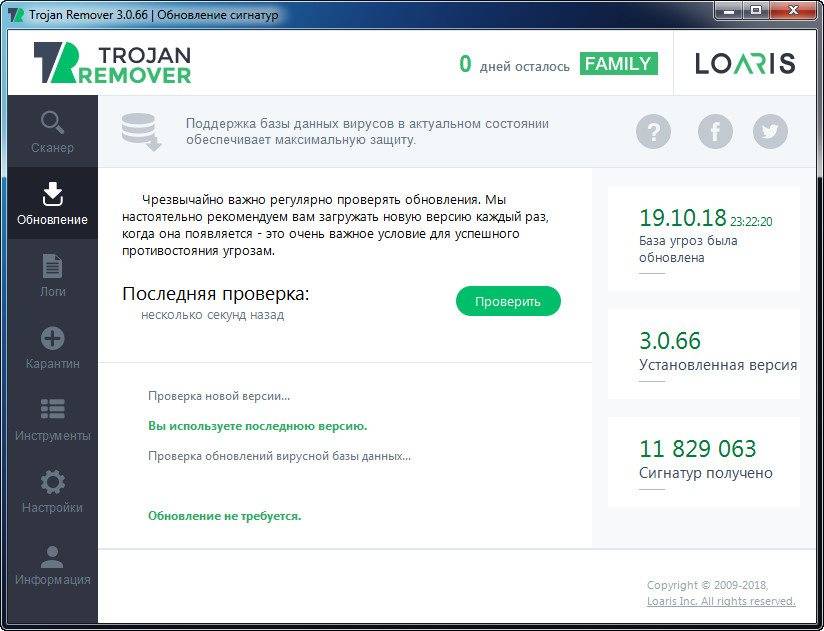Open the Facebook page icon
The width and height of the screenshot is (824, 631).
click(x=715, y=131)
